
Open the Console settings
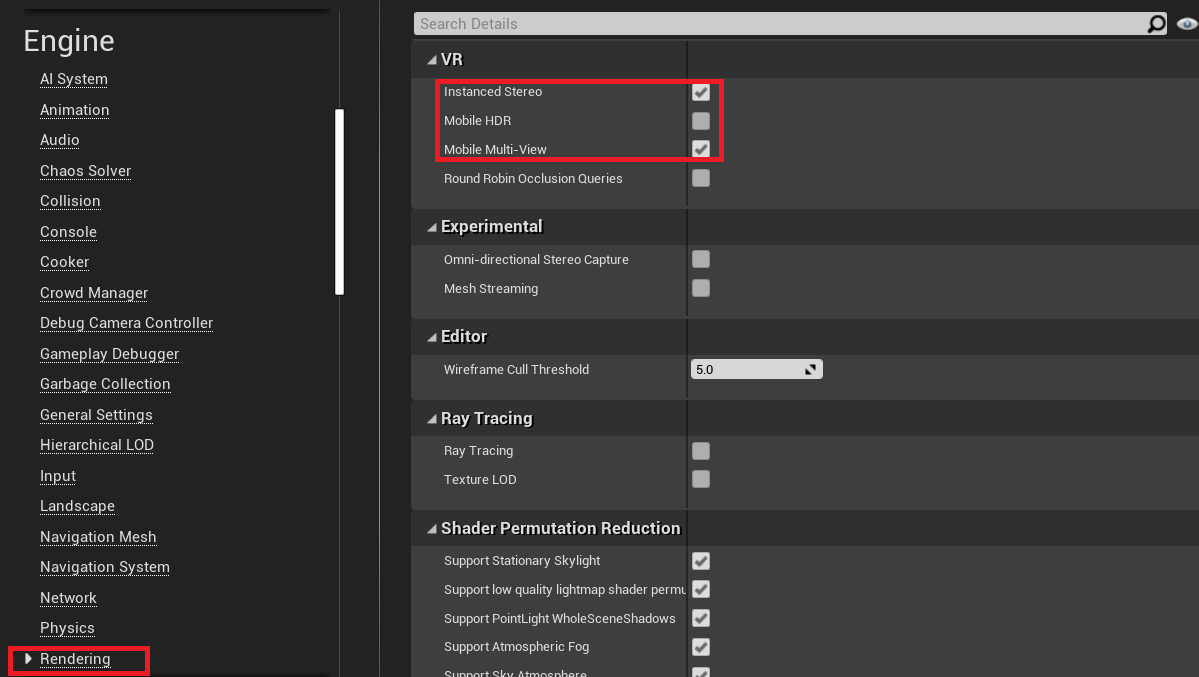click(x=68, y=232)
